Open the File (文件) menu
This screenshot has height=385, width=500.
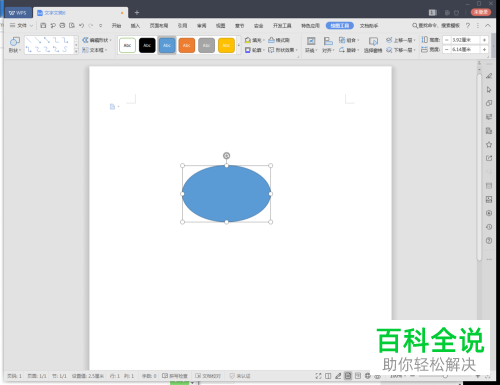click(21, 25)
